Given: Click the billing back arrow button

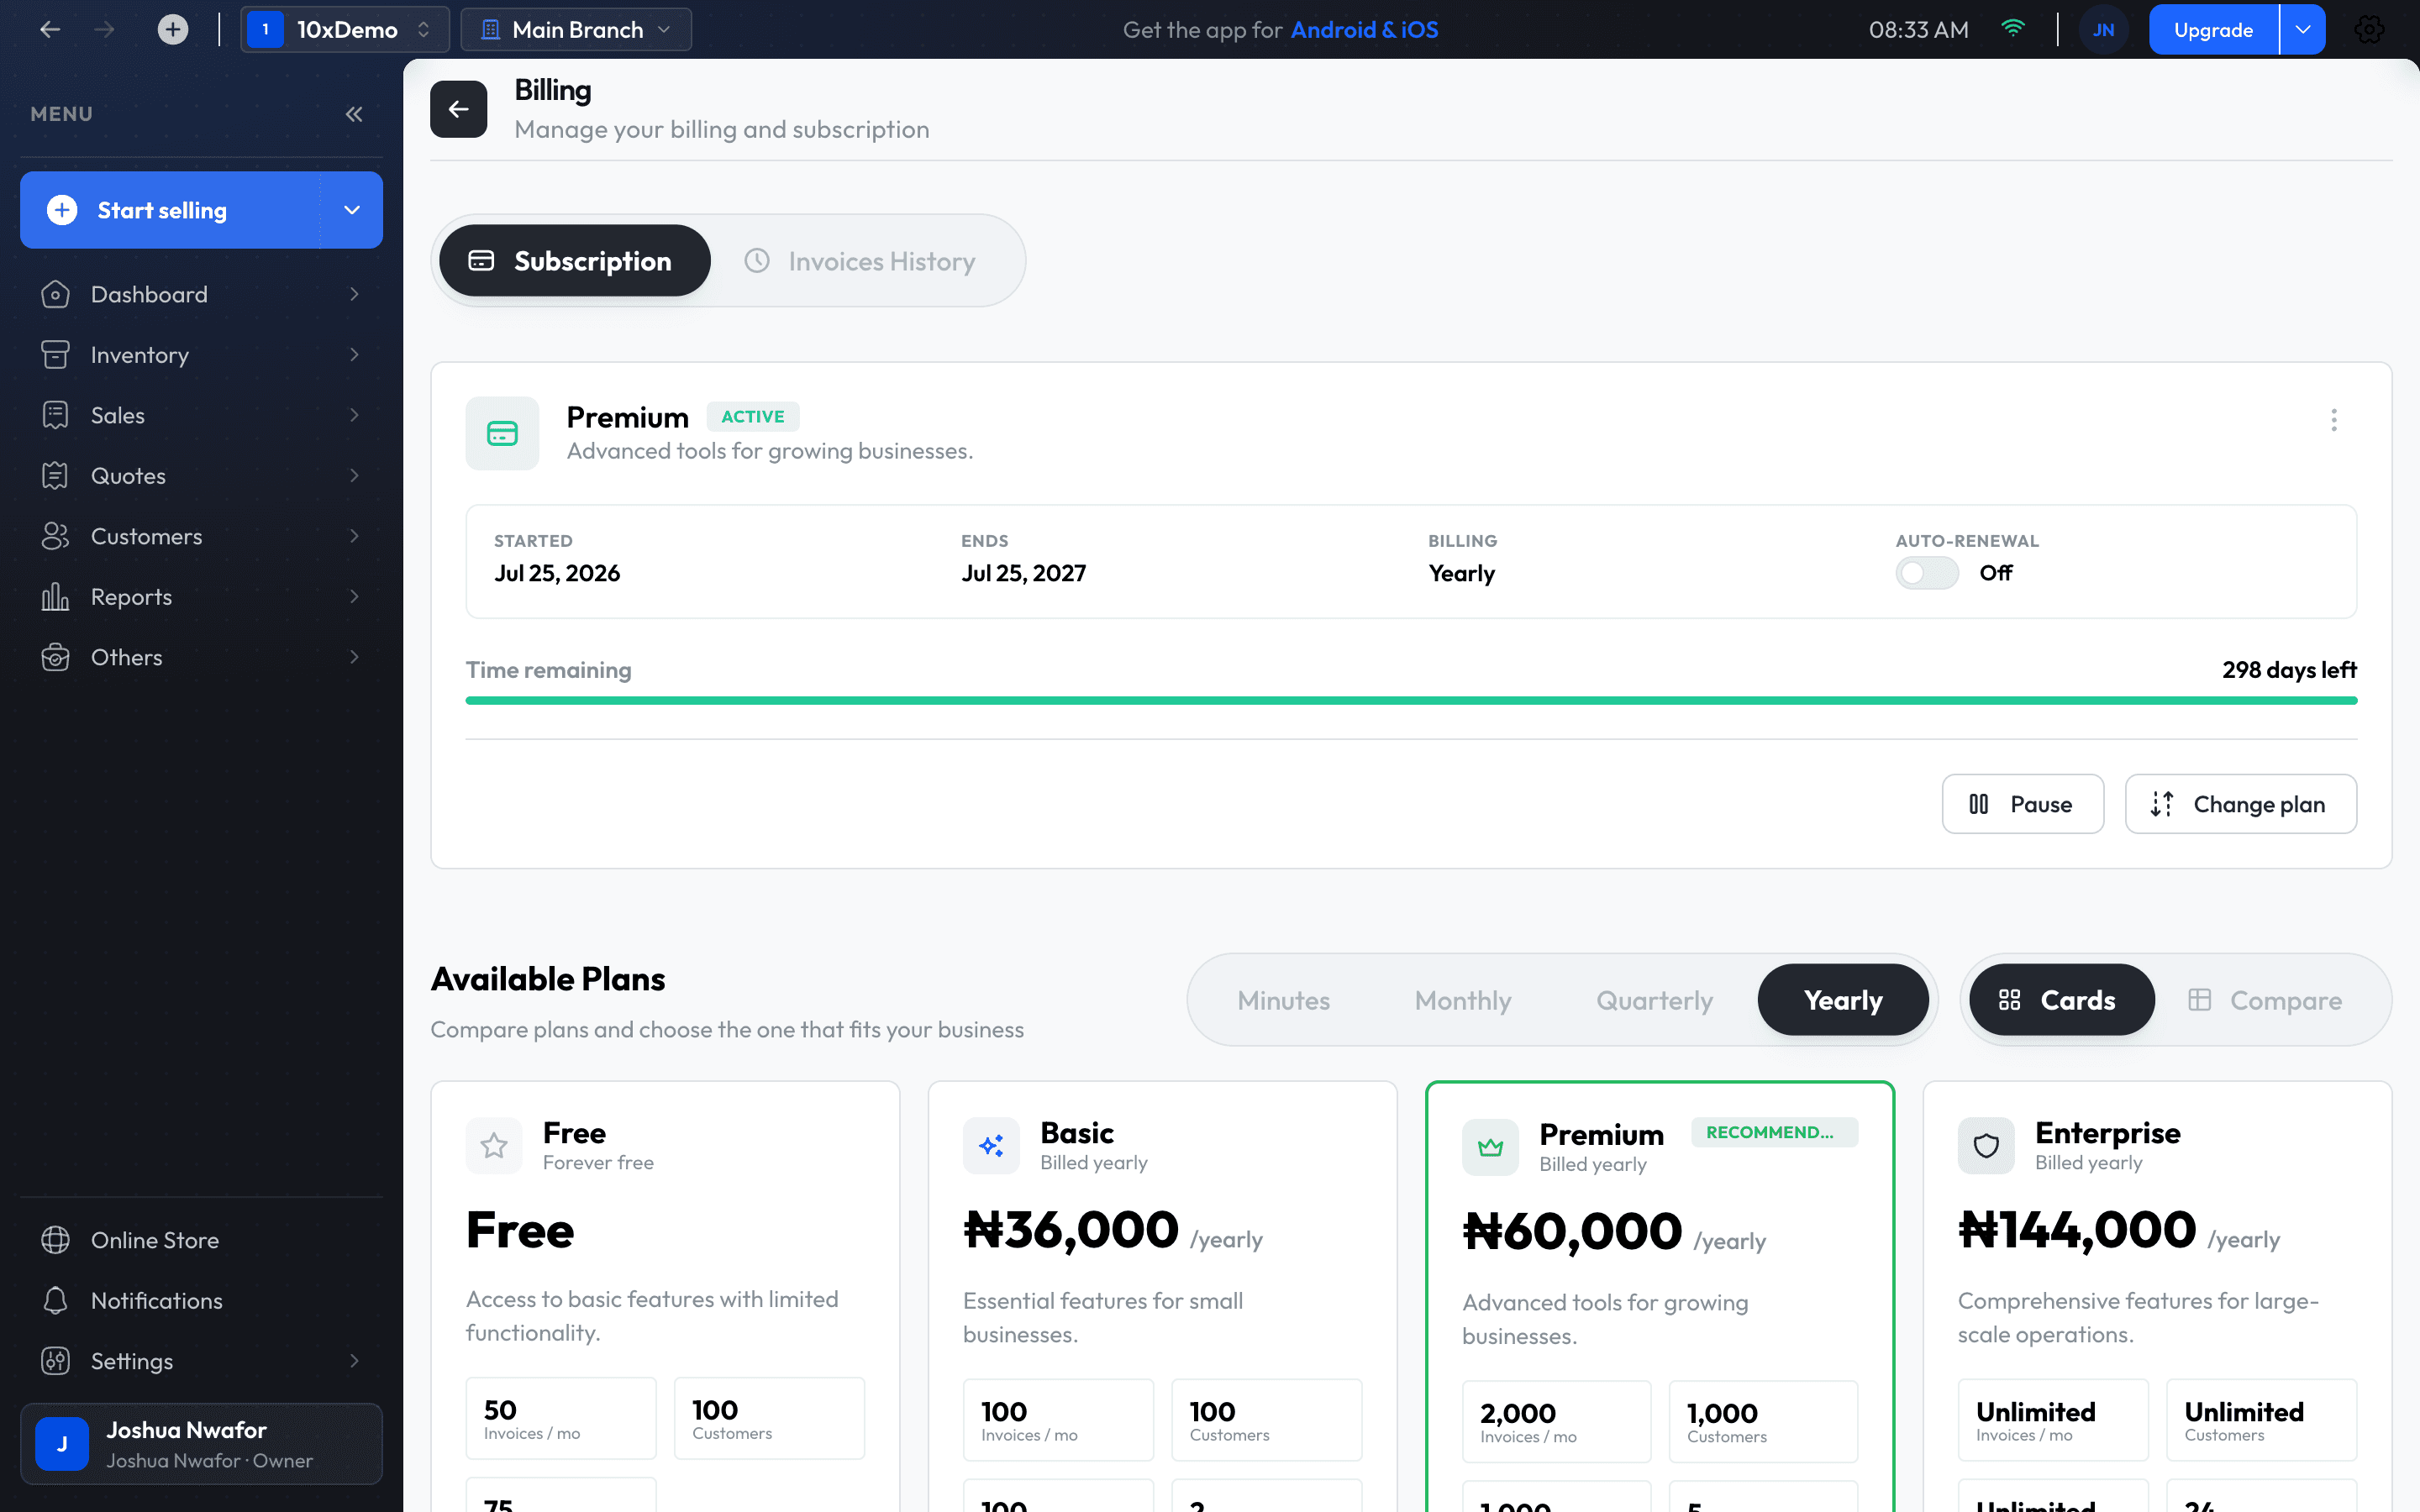Looking at the screenshot, I should pyautogui.click(x=459, y=109).
